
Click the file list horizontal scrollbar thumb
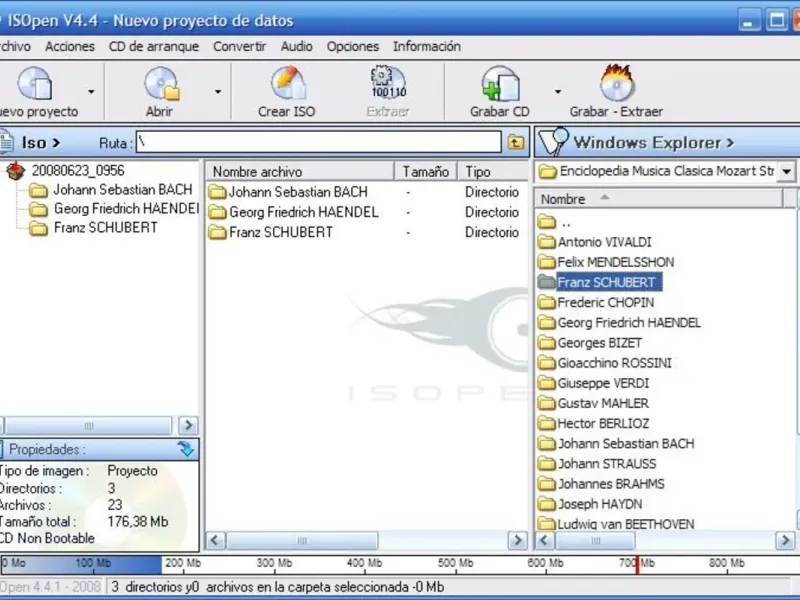pyautogui.click(x=302, y=540)
